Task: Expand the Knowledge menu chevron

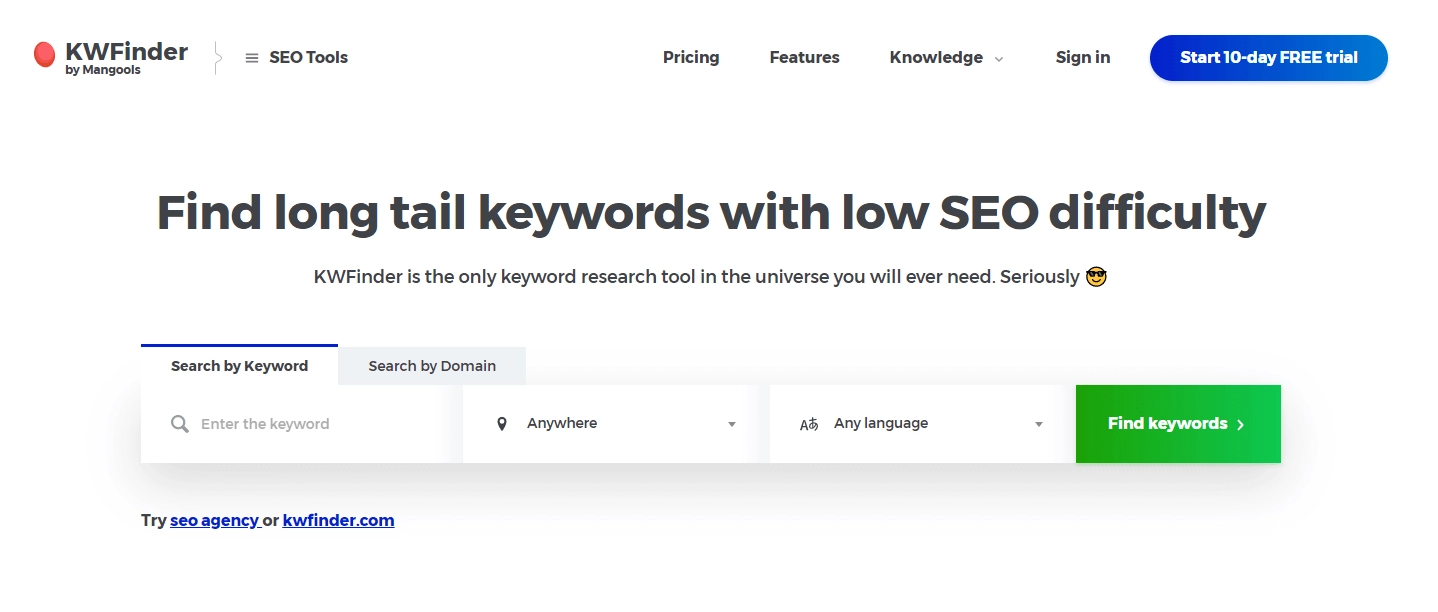Action: point(998,59)
